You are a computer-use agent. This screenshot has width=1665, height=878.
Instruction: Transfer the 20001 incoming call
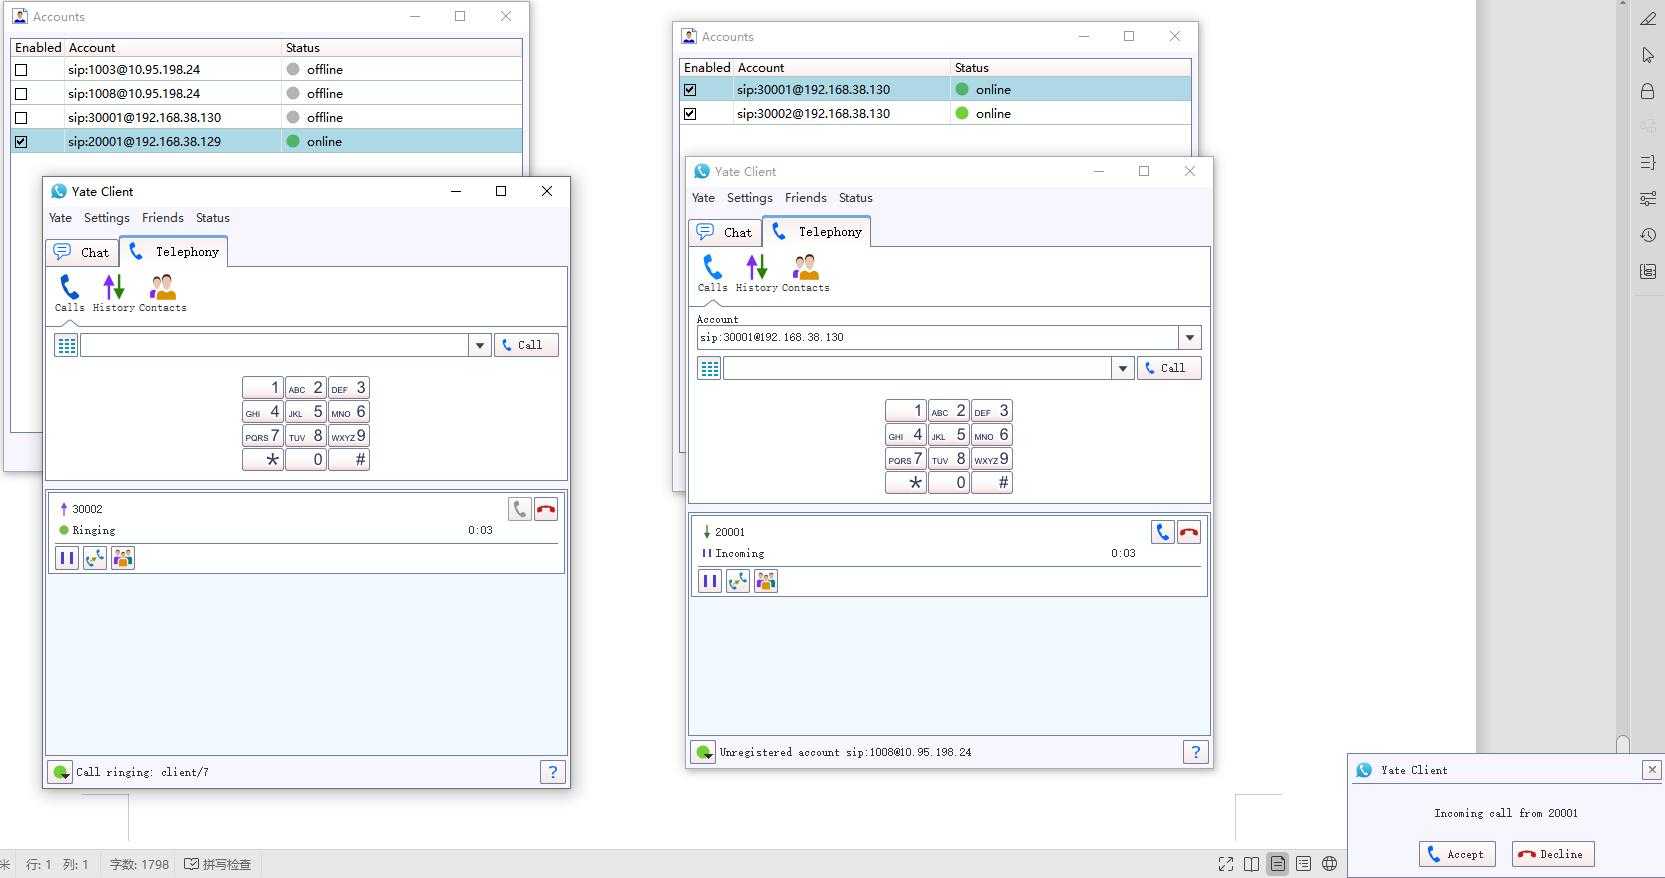737,581
